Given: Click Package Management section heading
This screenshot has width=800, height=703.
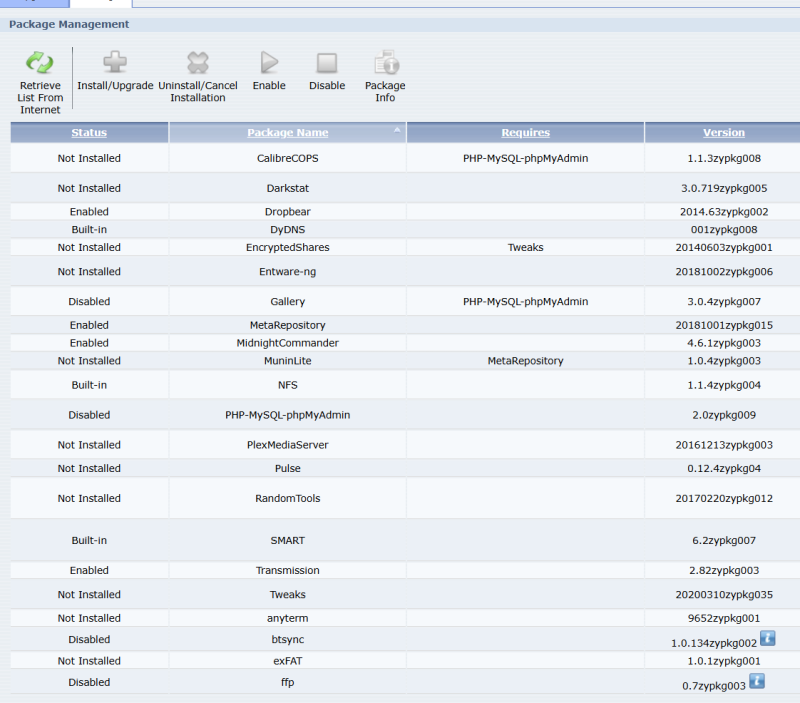Looking at the screenshot, I should 69,24.
